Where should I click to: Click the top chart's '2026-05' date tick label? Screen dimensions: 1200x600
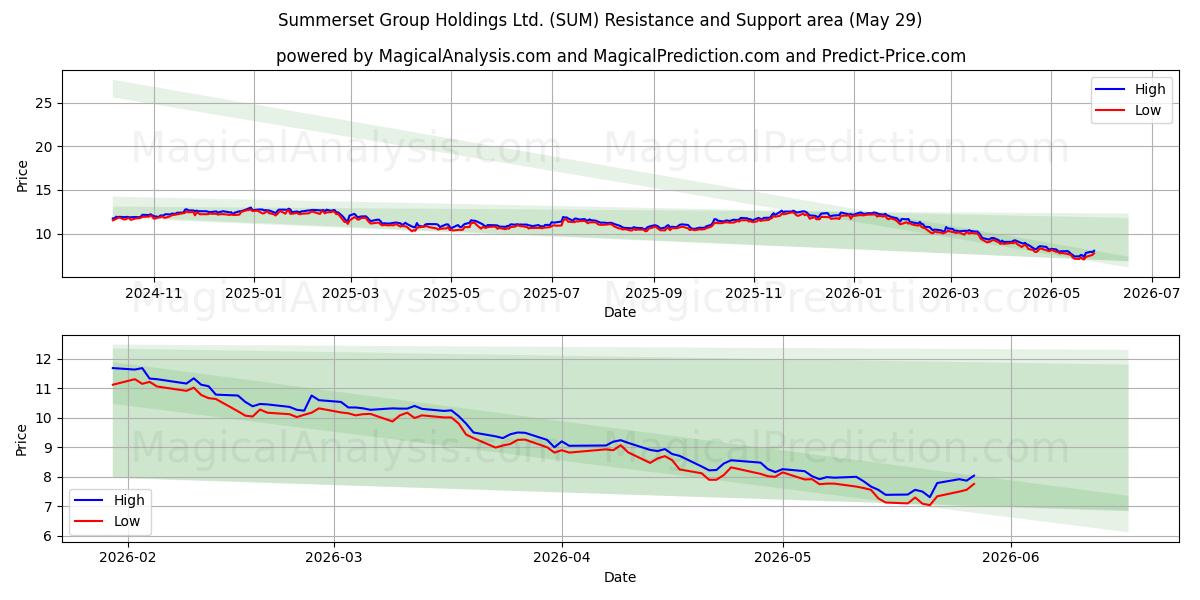1051,295
